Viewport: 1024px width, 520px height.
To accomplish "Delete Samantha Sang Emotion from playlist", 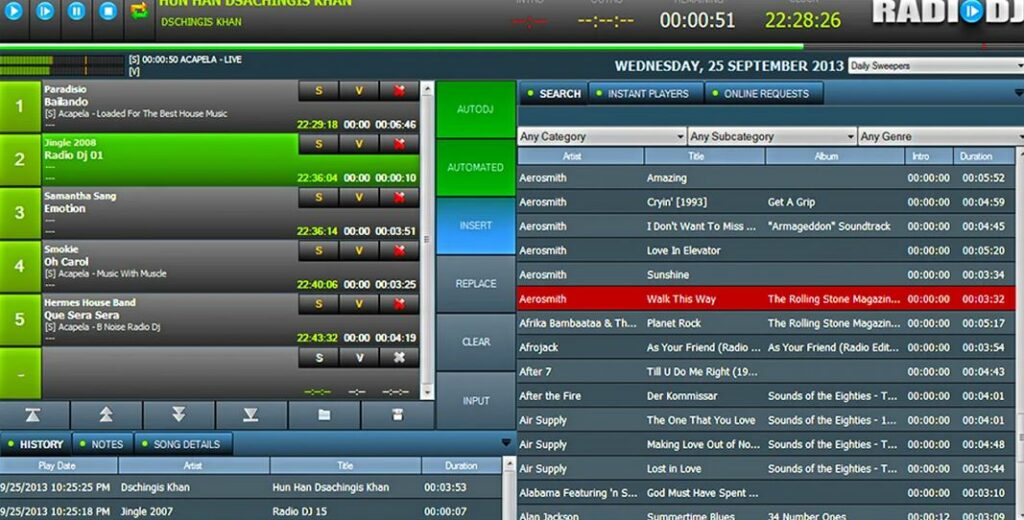I will pyautogui.click(x=399, y=197).
